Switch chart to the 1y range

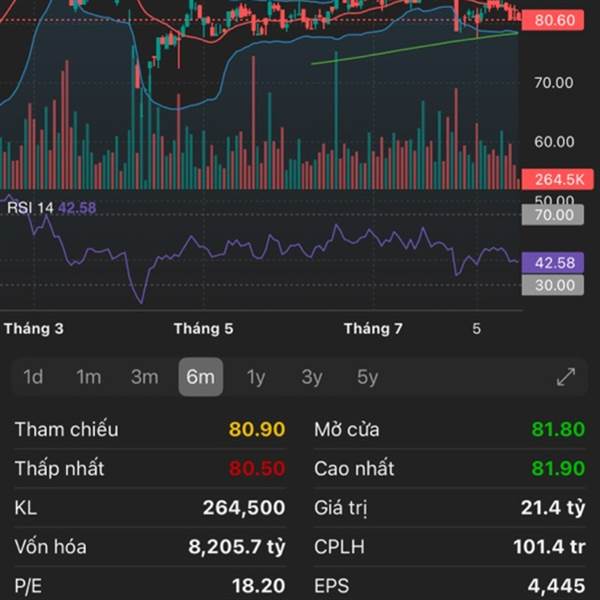(x=256, y=377)
